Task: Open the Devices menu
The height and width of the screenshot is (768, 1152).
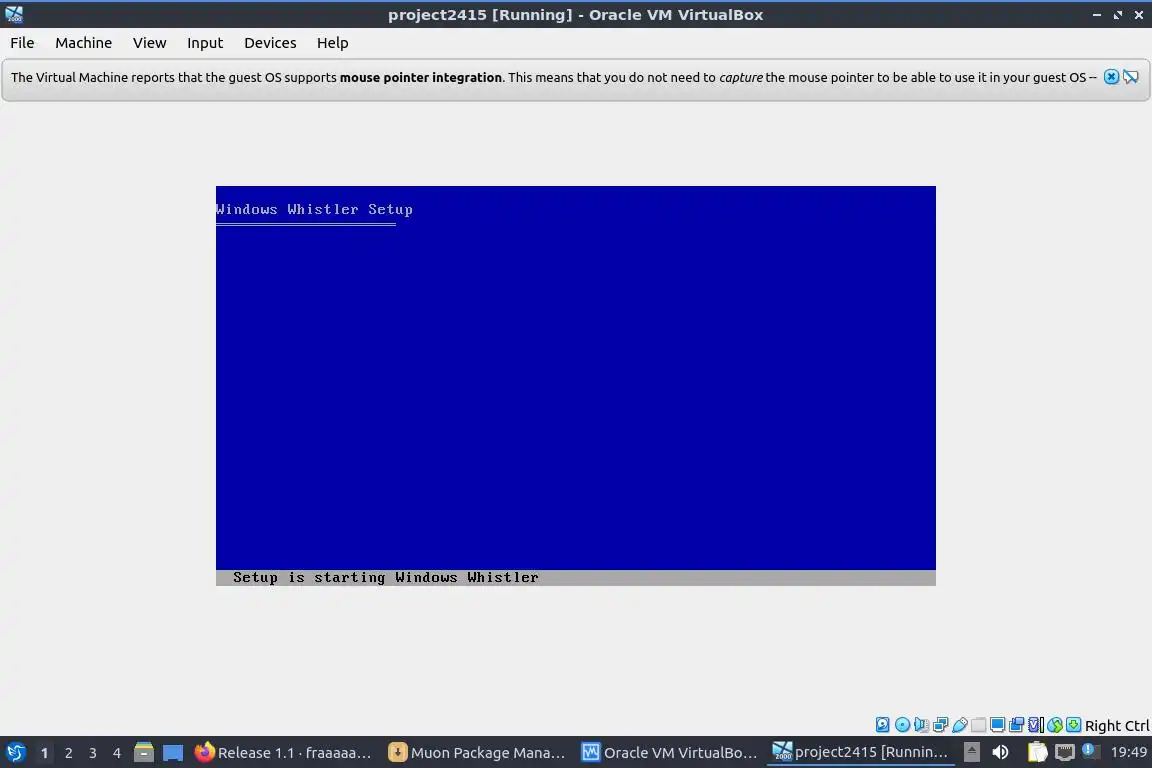Action: click(x=270, y=43)
